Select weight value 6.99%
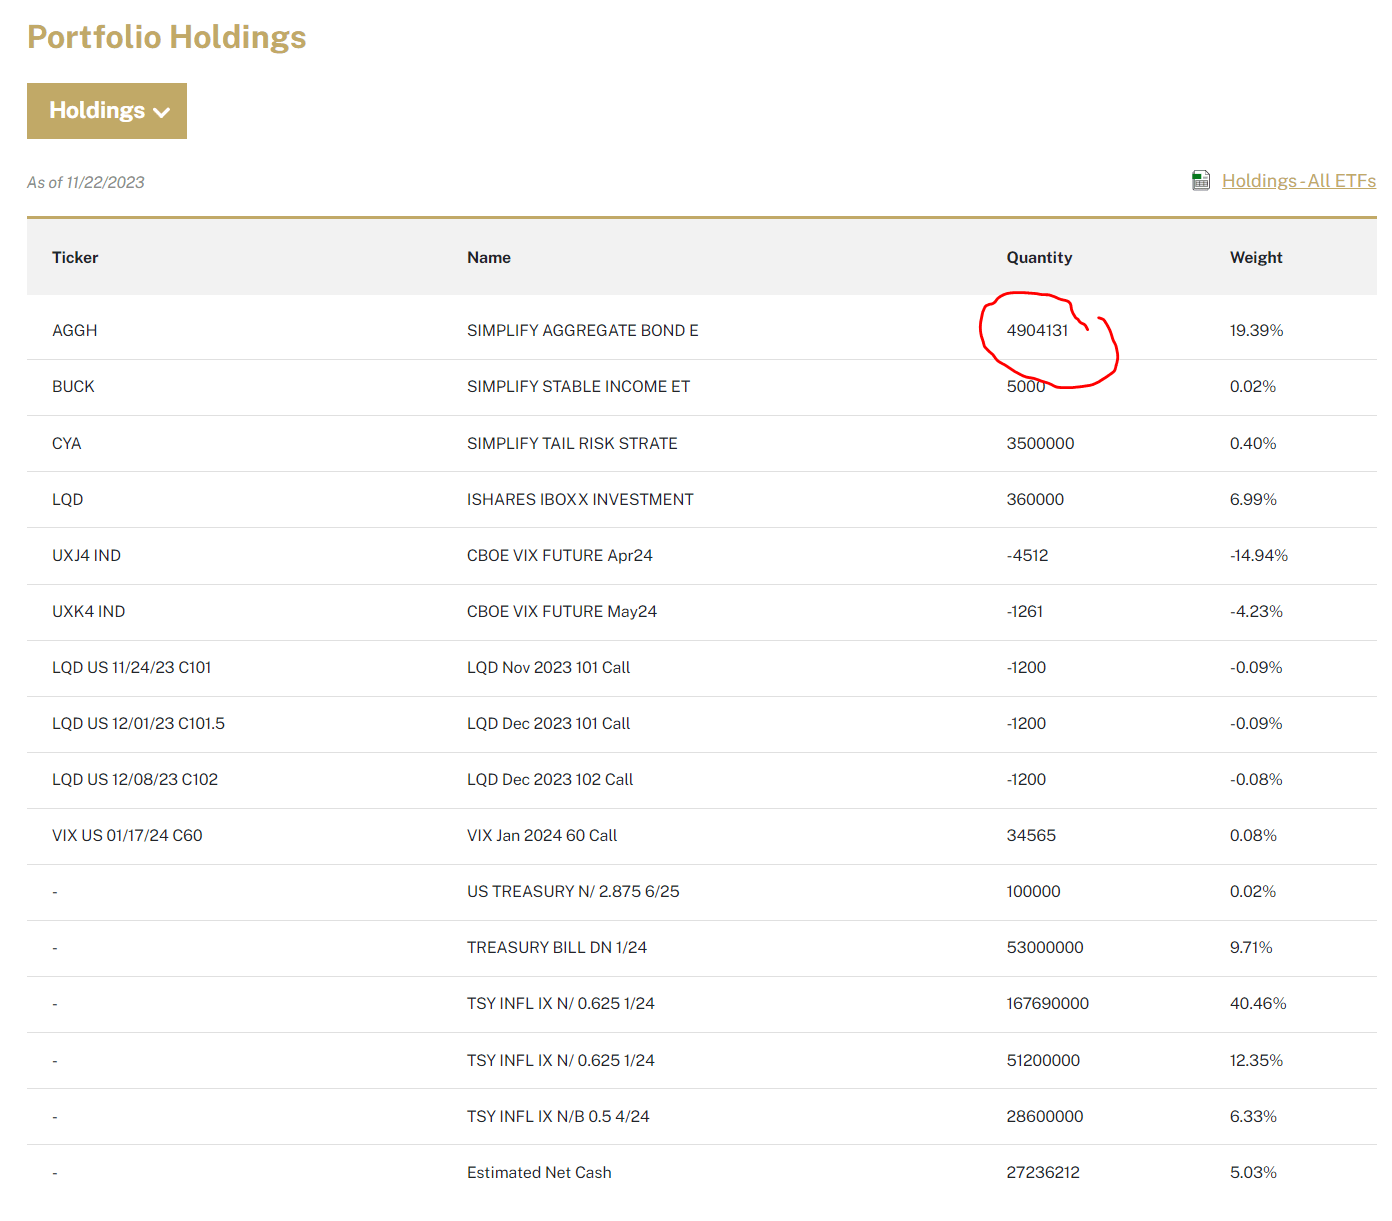This screenshot has width=1392, height=1221. 1253,499
